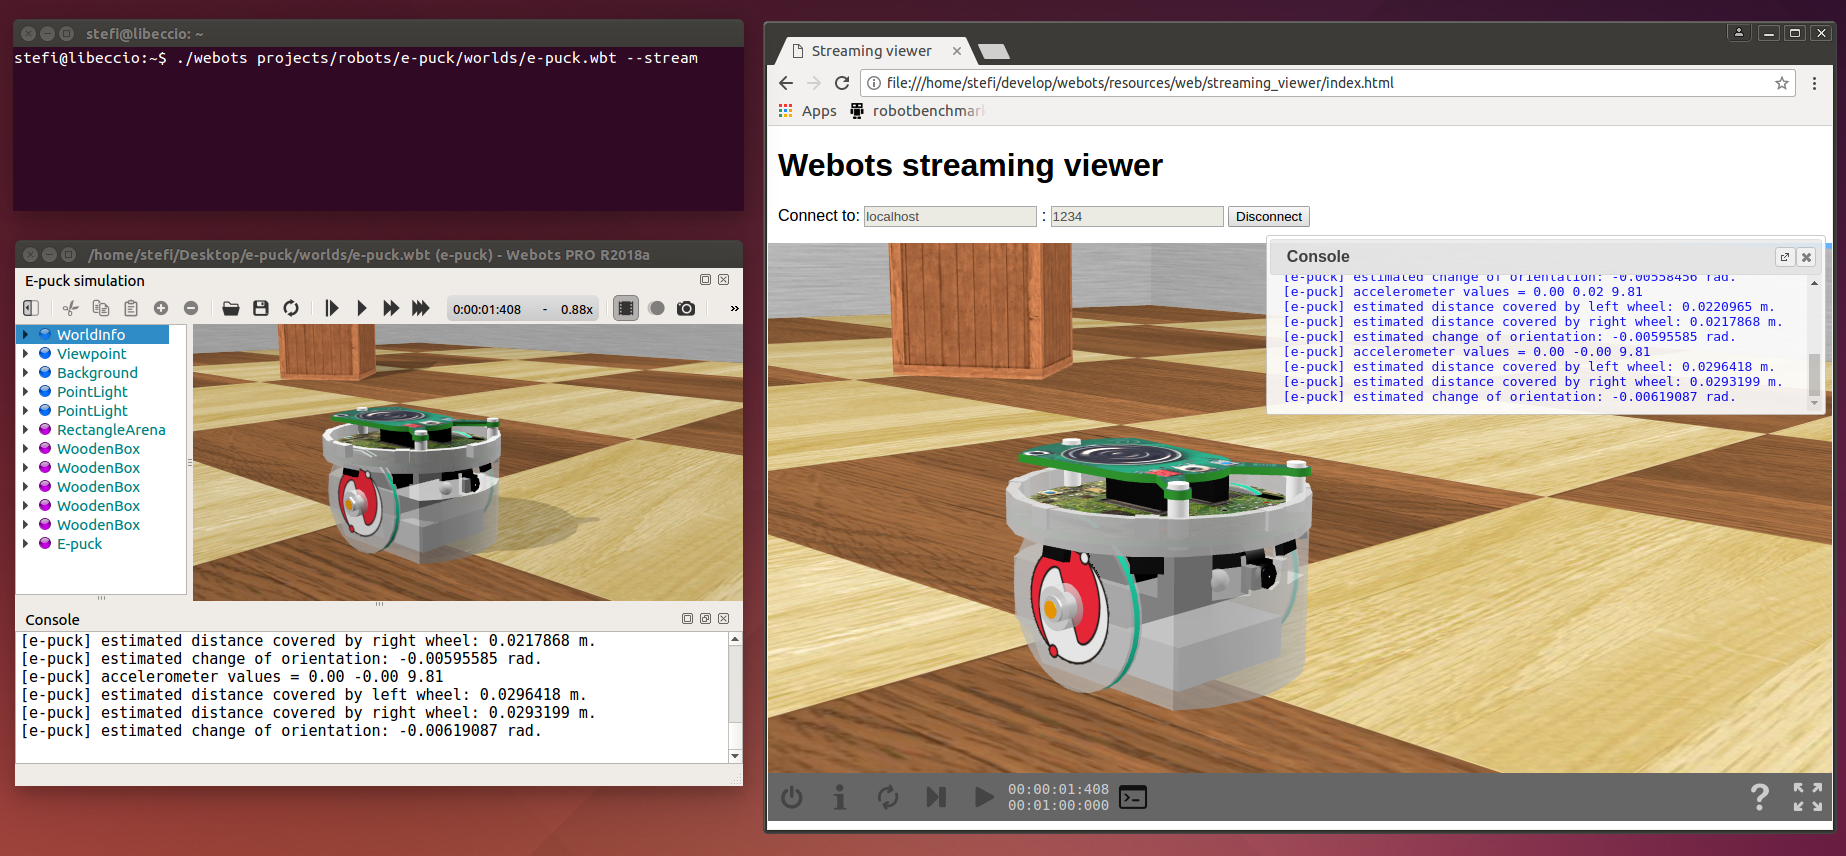Close the Webots Console panel

pyautogui.click(x=723, y=619)
